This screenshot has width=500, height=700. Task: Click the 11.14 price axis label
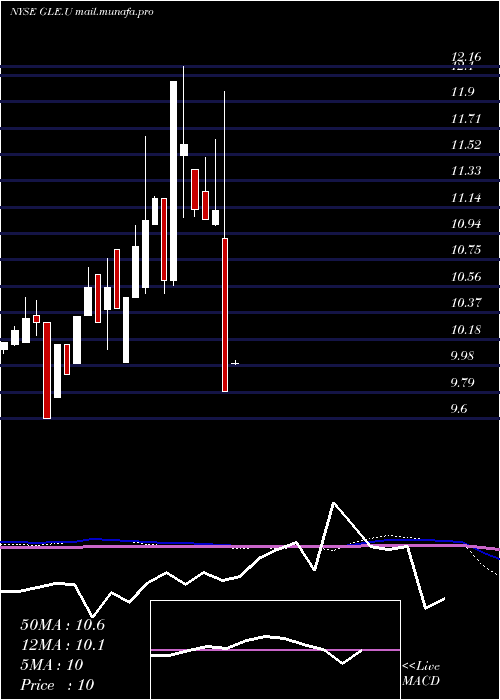coord(466,197)
